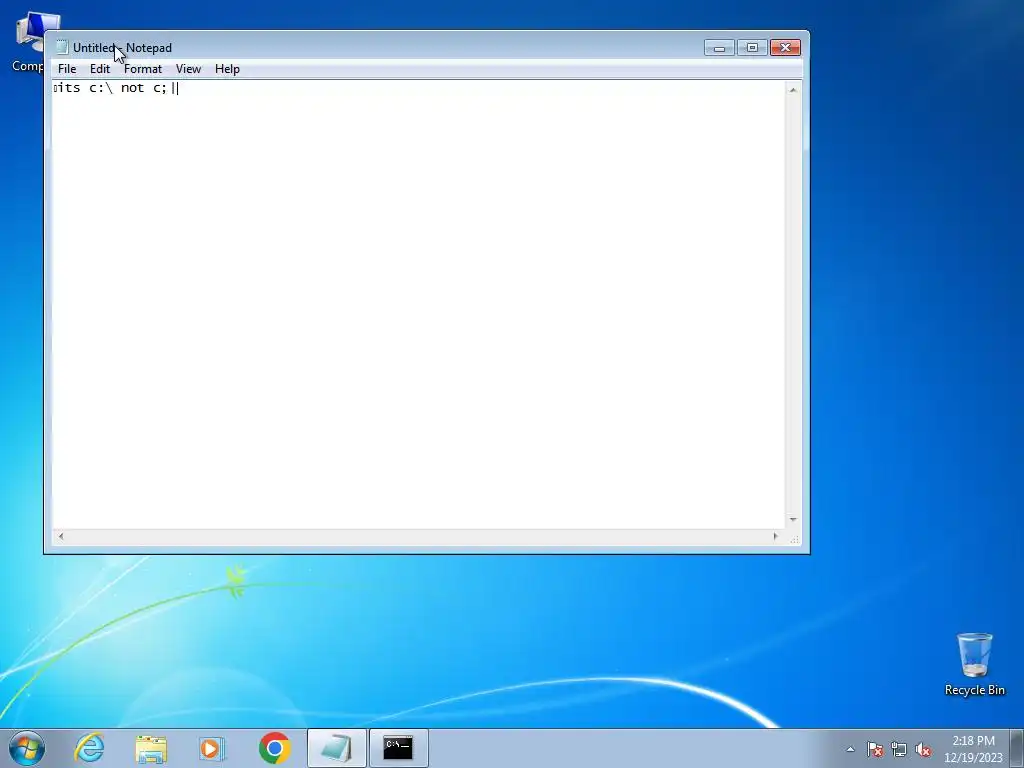This screenshot has width=1024, height=768.
Task: Show hidden system tray icons
Action: coord(850,750)
